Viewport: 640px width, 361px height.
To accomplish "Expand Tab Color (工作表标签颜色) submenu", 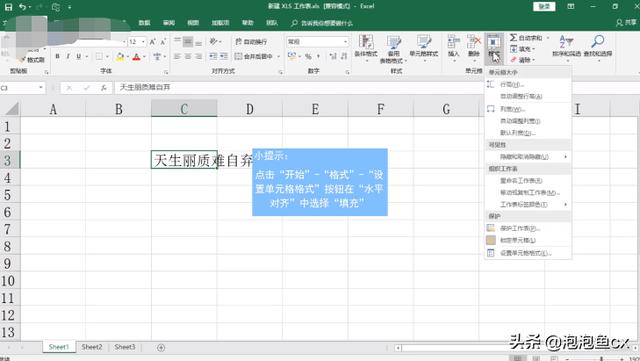I will tap(528, 204).
